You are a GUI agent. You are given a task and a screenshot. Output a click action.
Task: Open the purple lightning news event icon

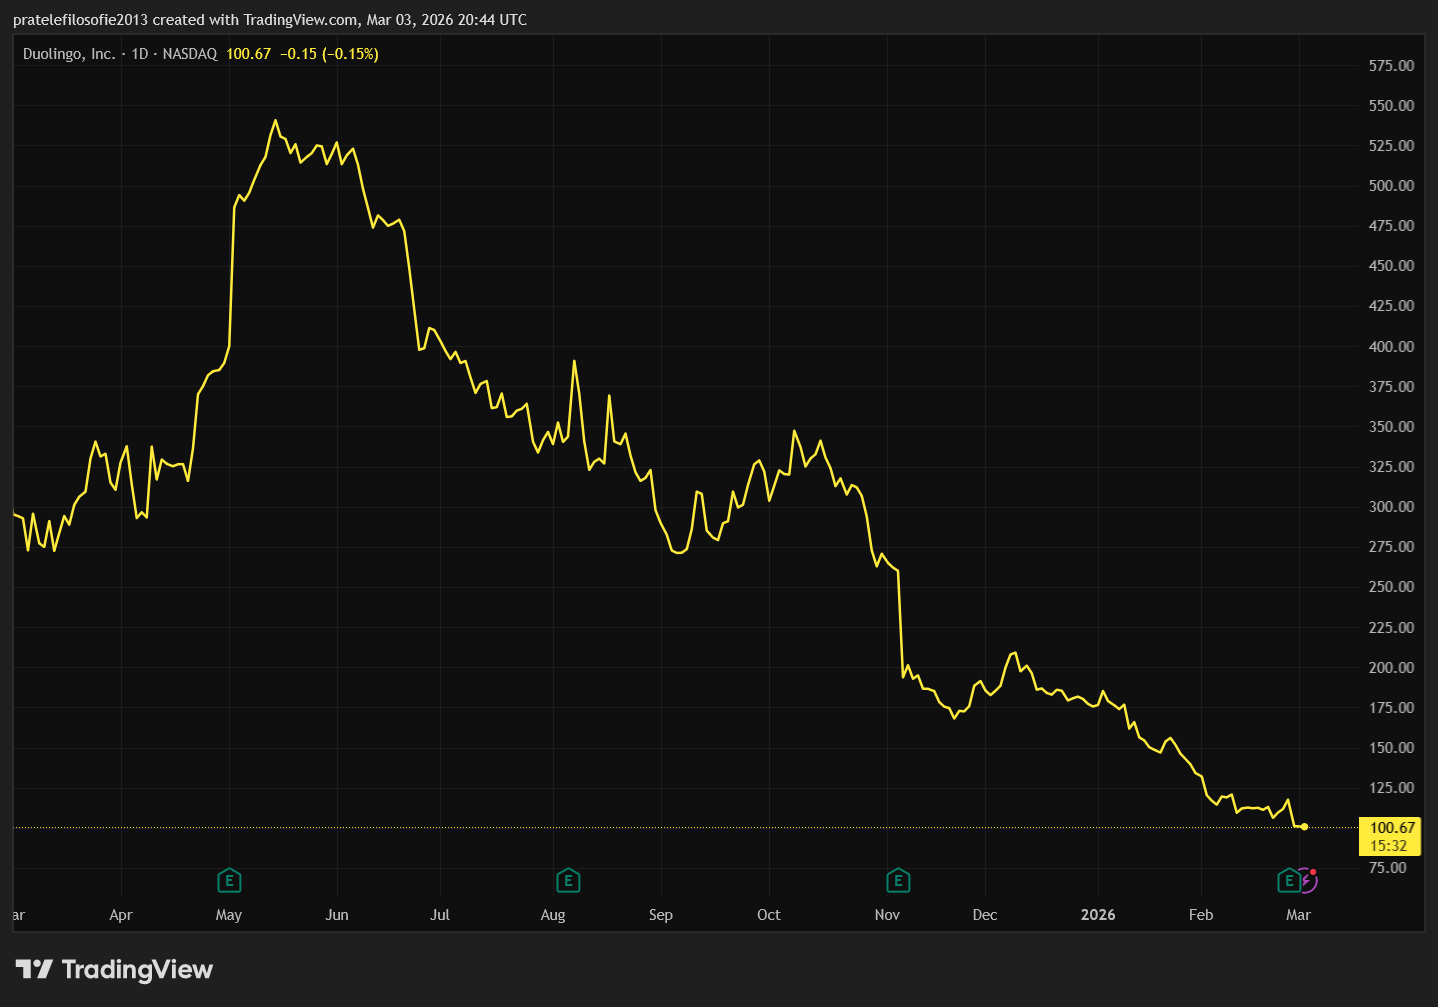click(x=1308, y=881)
